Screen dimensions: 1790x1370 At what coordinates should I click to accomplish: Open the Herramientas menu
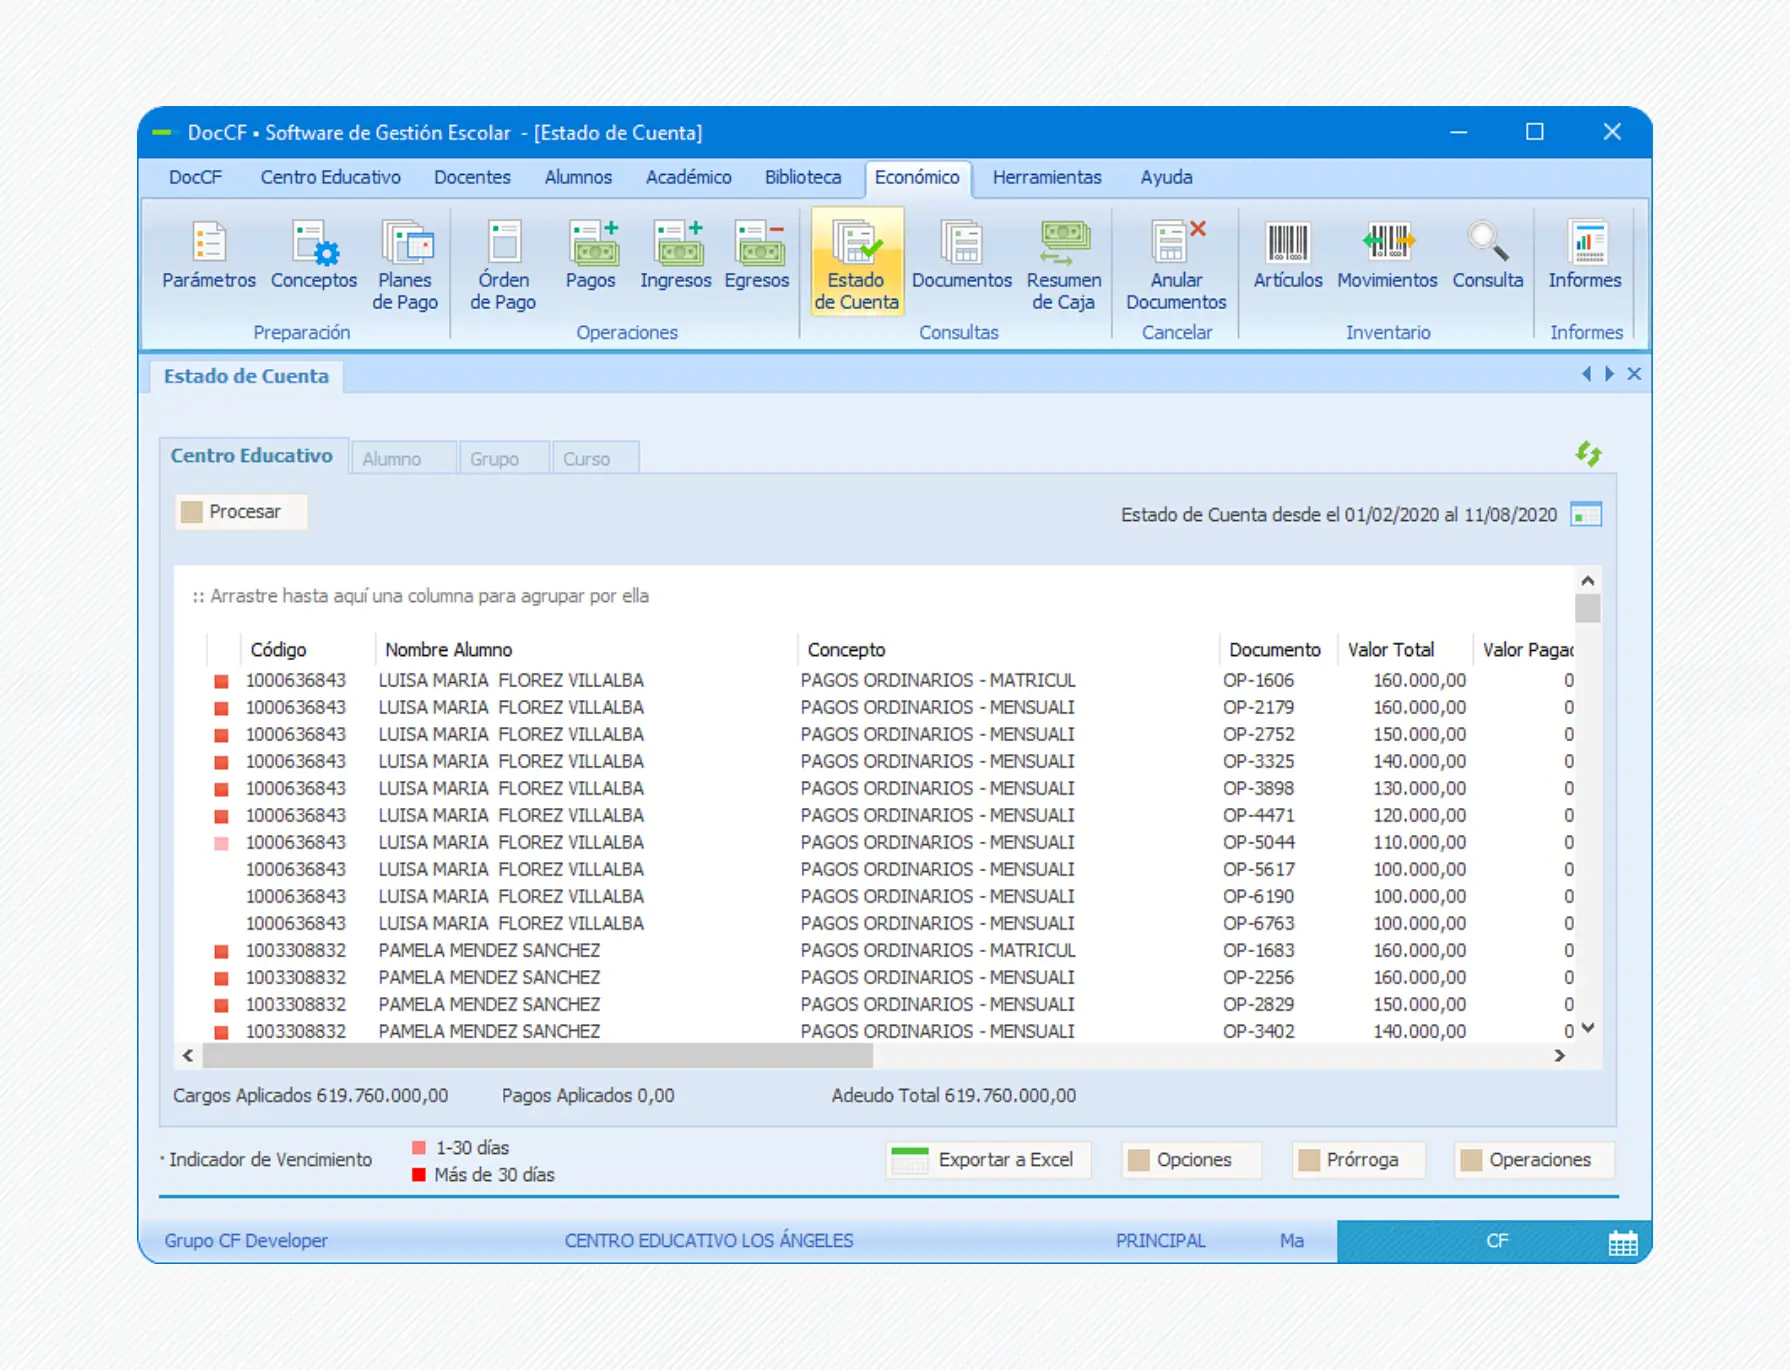pos(1046,177)
